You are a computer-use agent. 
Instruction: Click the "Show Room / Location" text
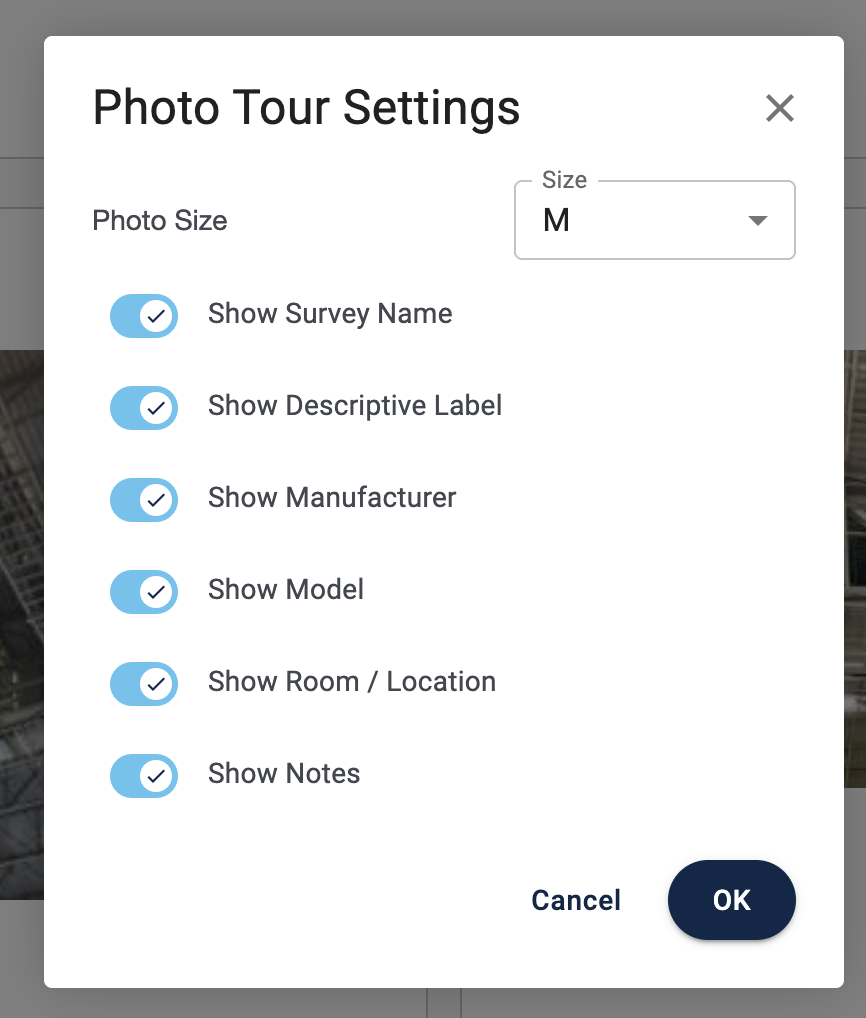coord(352,682)
